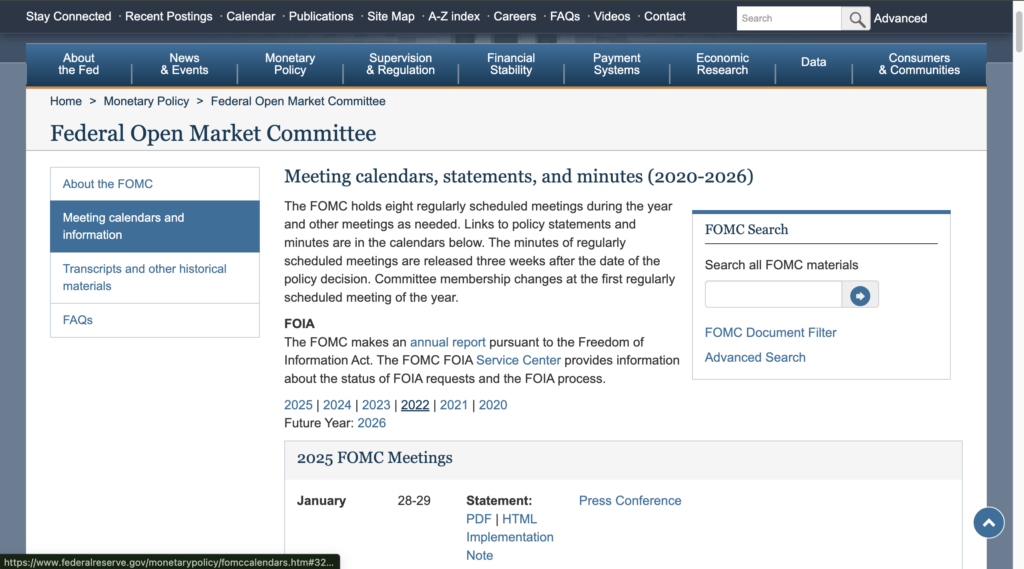Go to Monetary Policy in breadcrumb

(146, 101)
